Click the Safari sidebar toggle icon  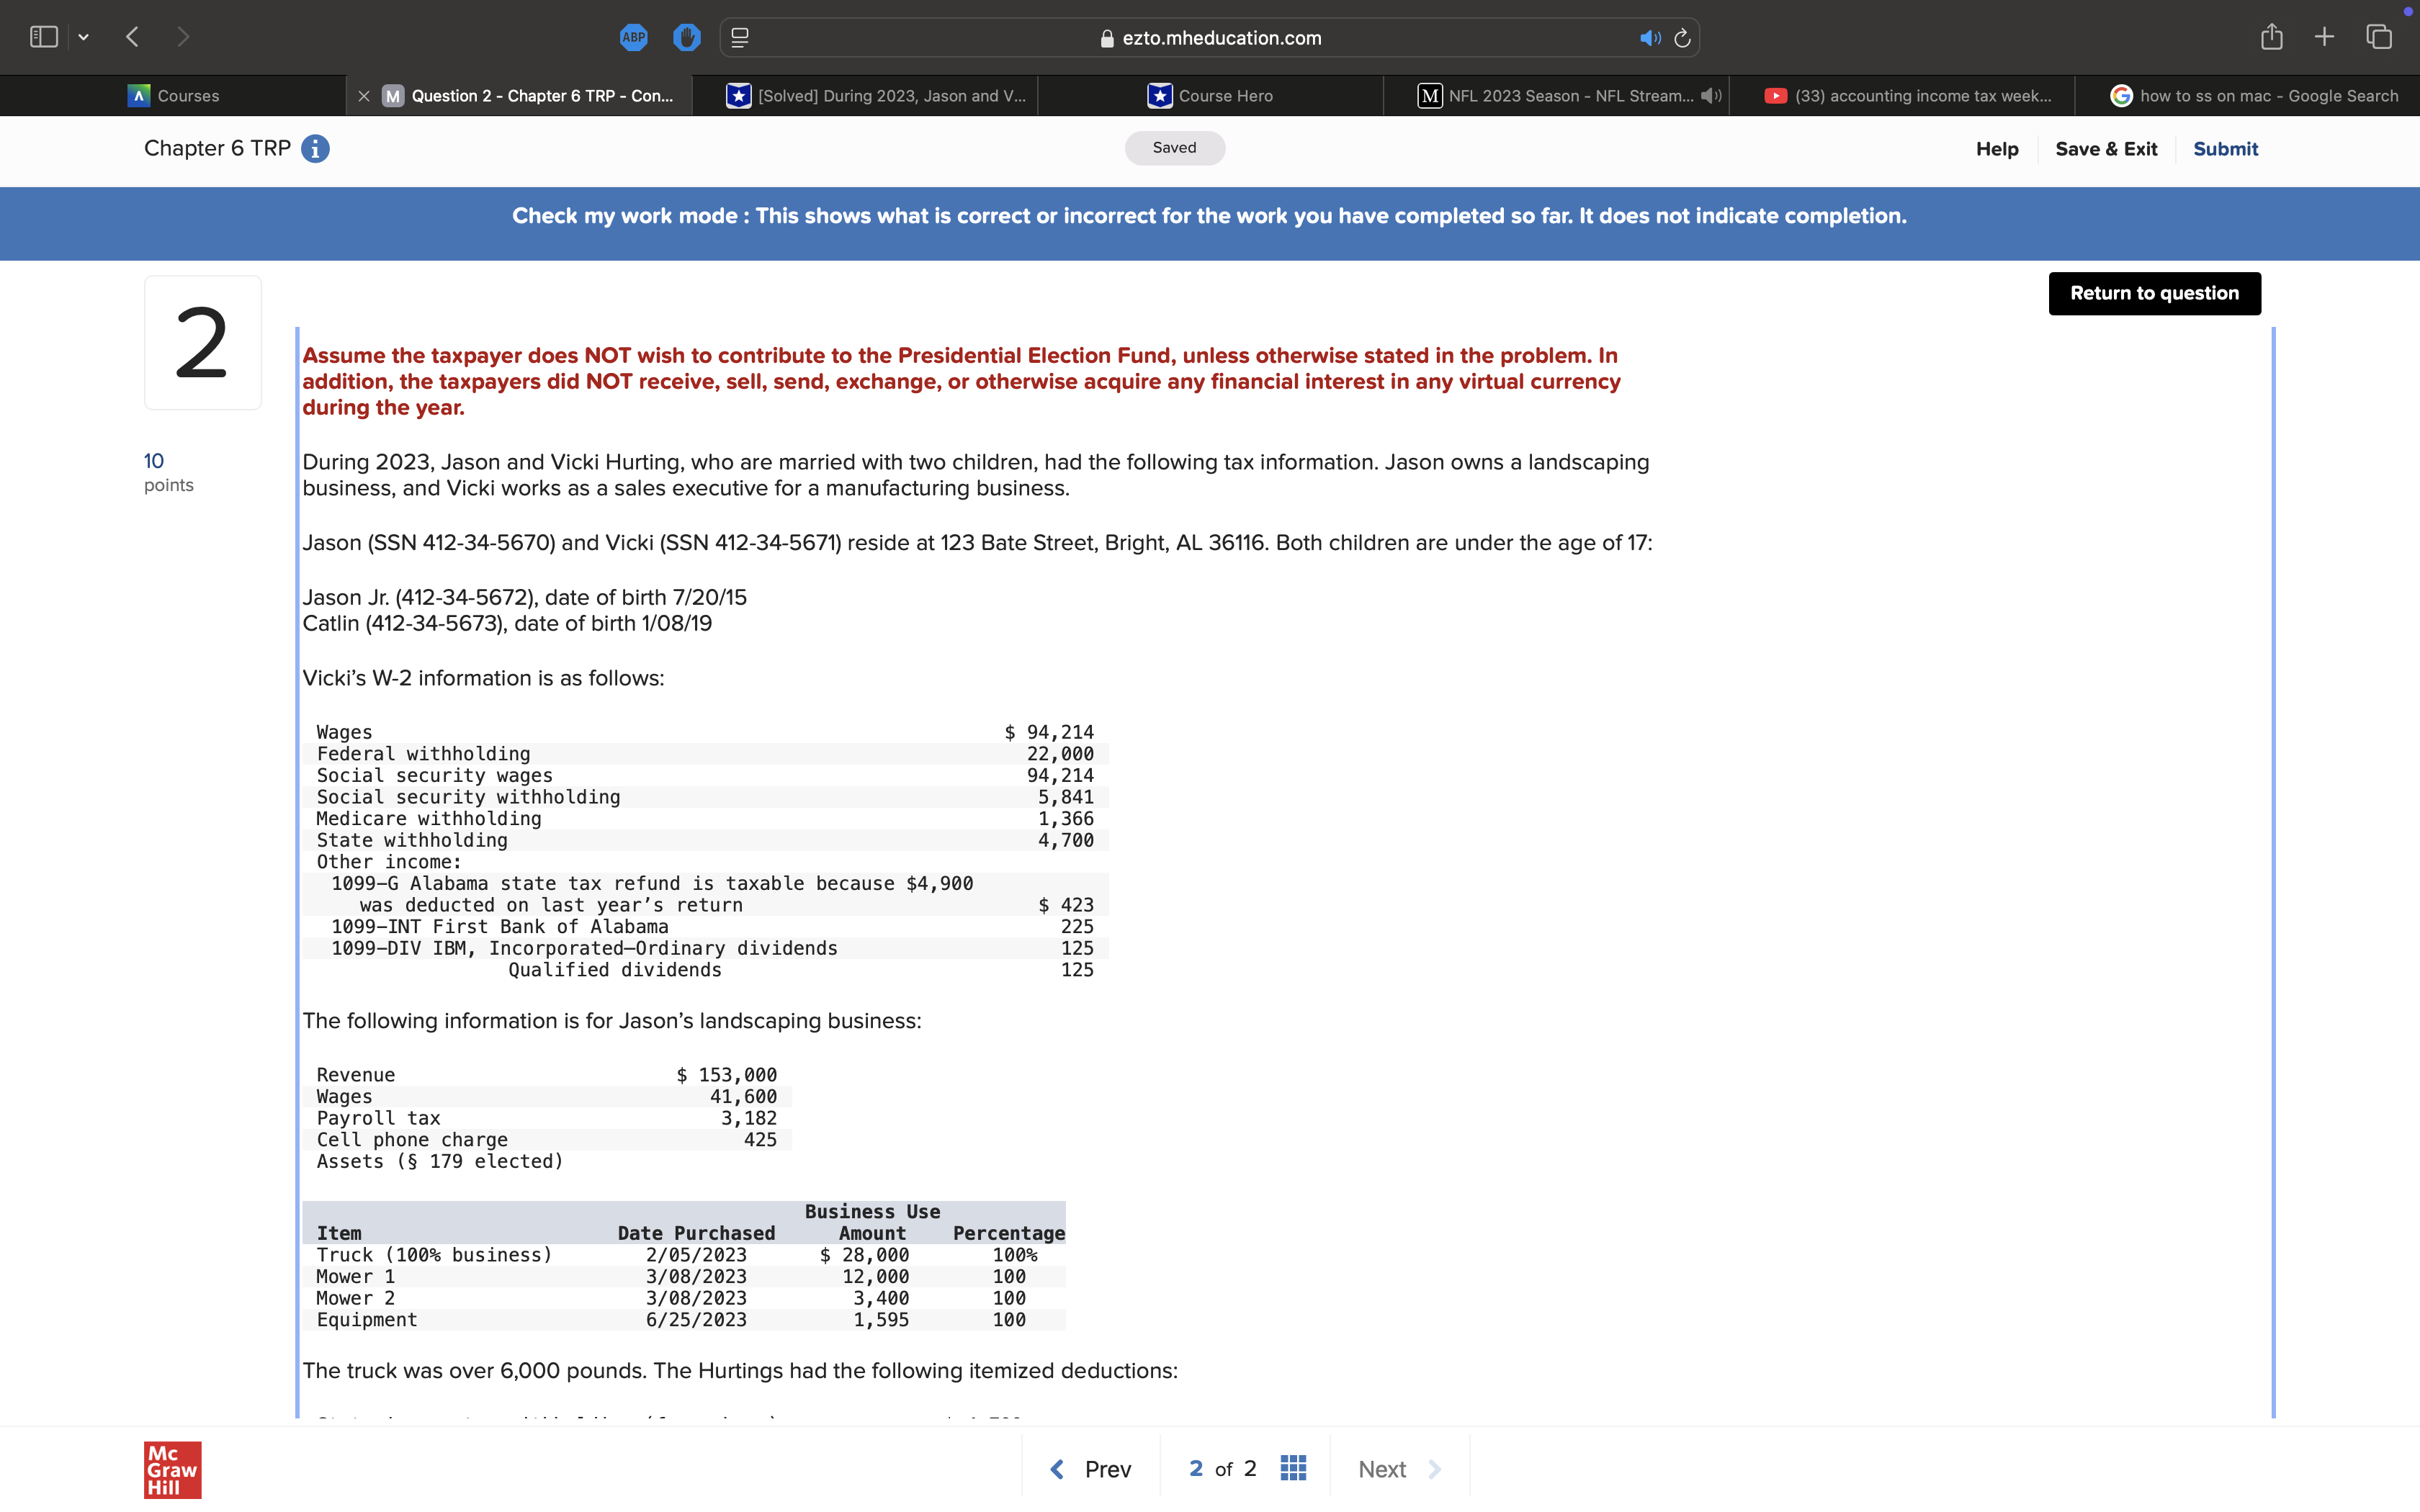[44, 37]
